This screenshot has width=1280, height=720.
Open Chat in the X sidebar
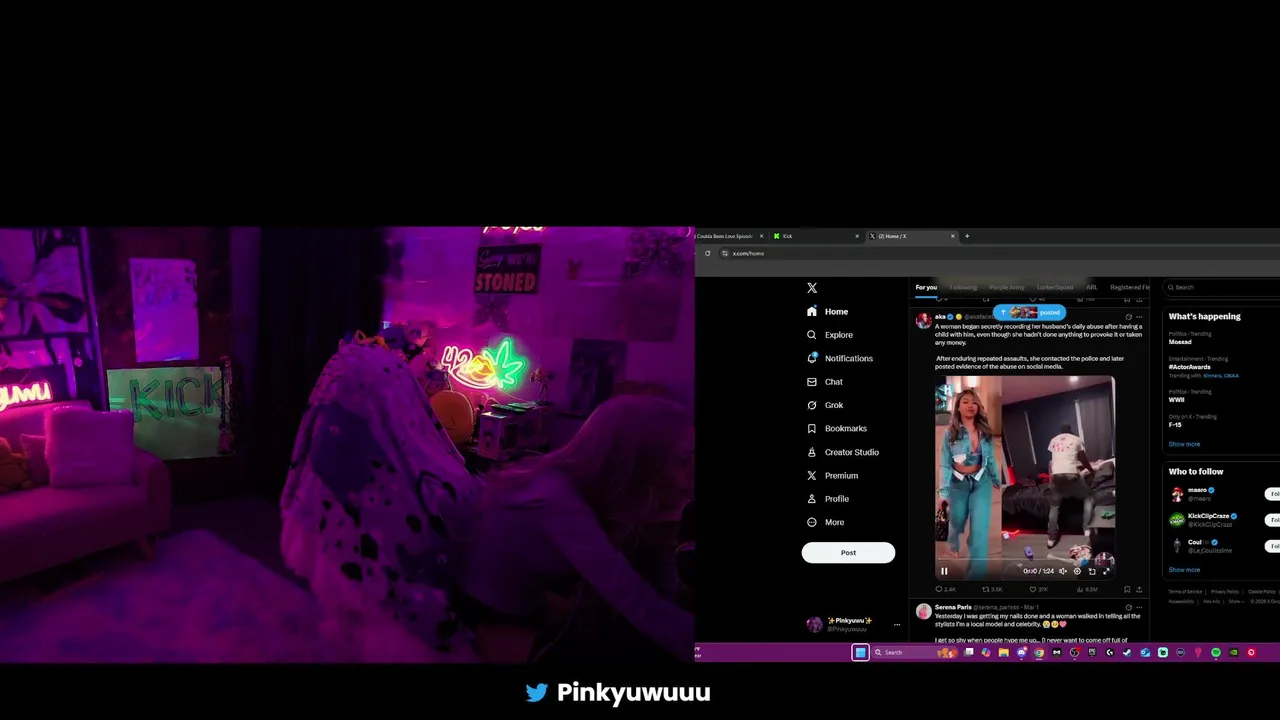point(825,382)
